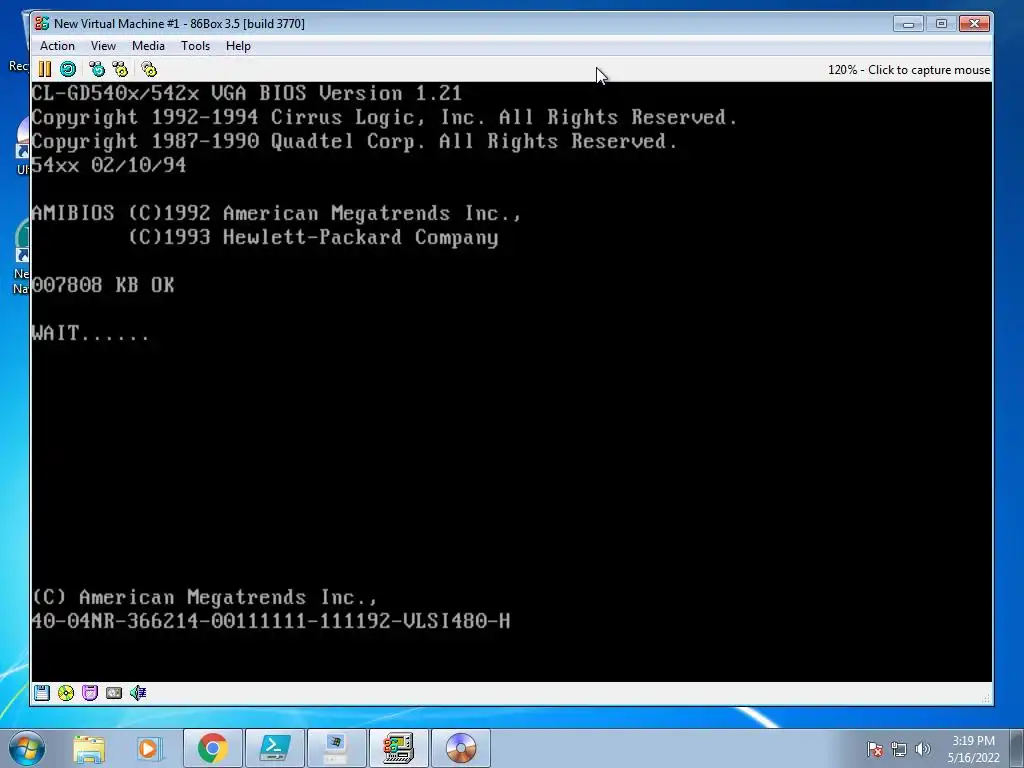Maximize the 86Box window

pyautogui.click(x=941, y=24)
